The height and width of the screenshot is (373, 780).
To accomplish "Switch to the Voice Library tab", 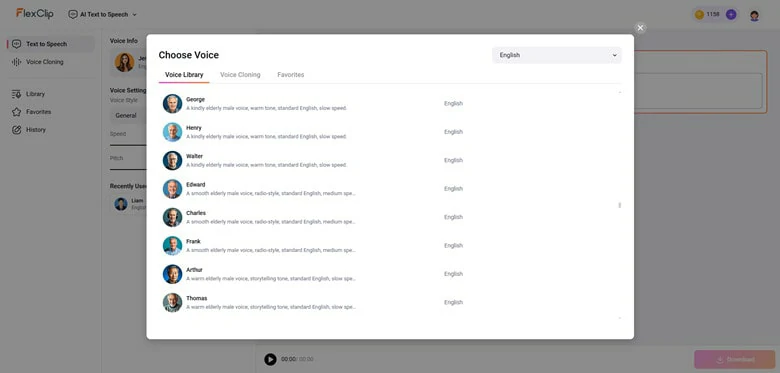I will pos(184,75).
